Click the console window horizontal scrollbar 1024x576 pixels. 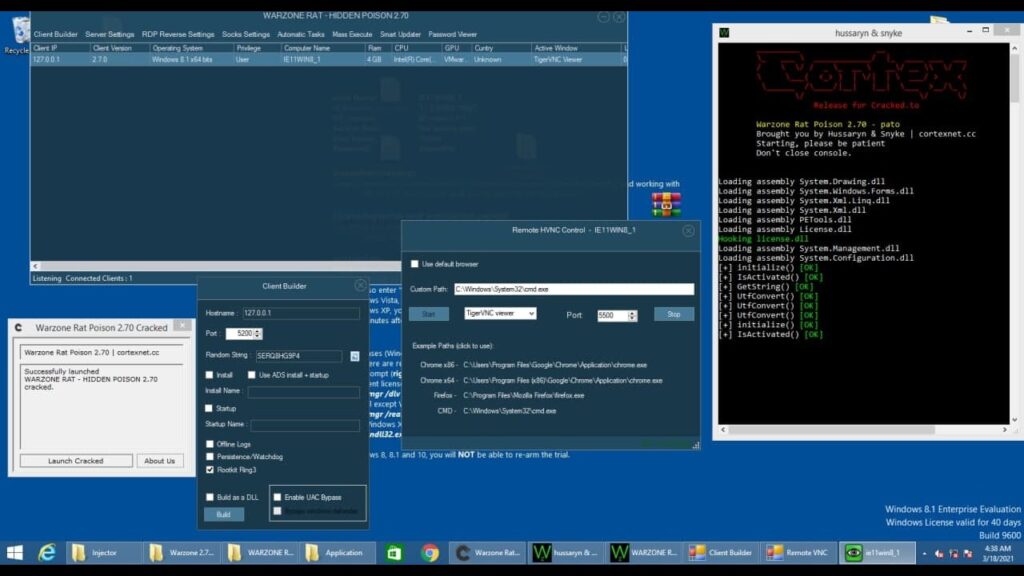[x=863, y=430]
